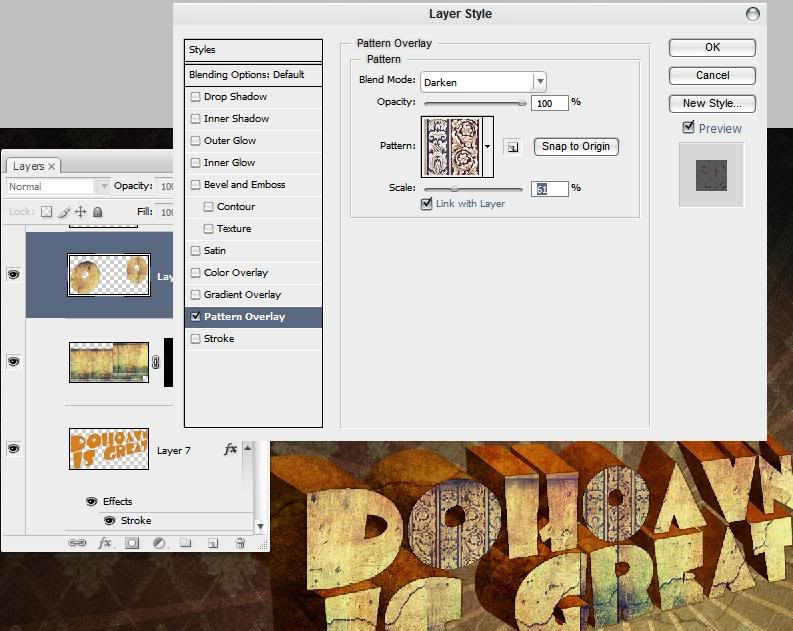Enable the Stroke style checkbox
The height and width of the screenshot is (631, 793).
click(195, 338)
